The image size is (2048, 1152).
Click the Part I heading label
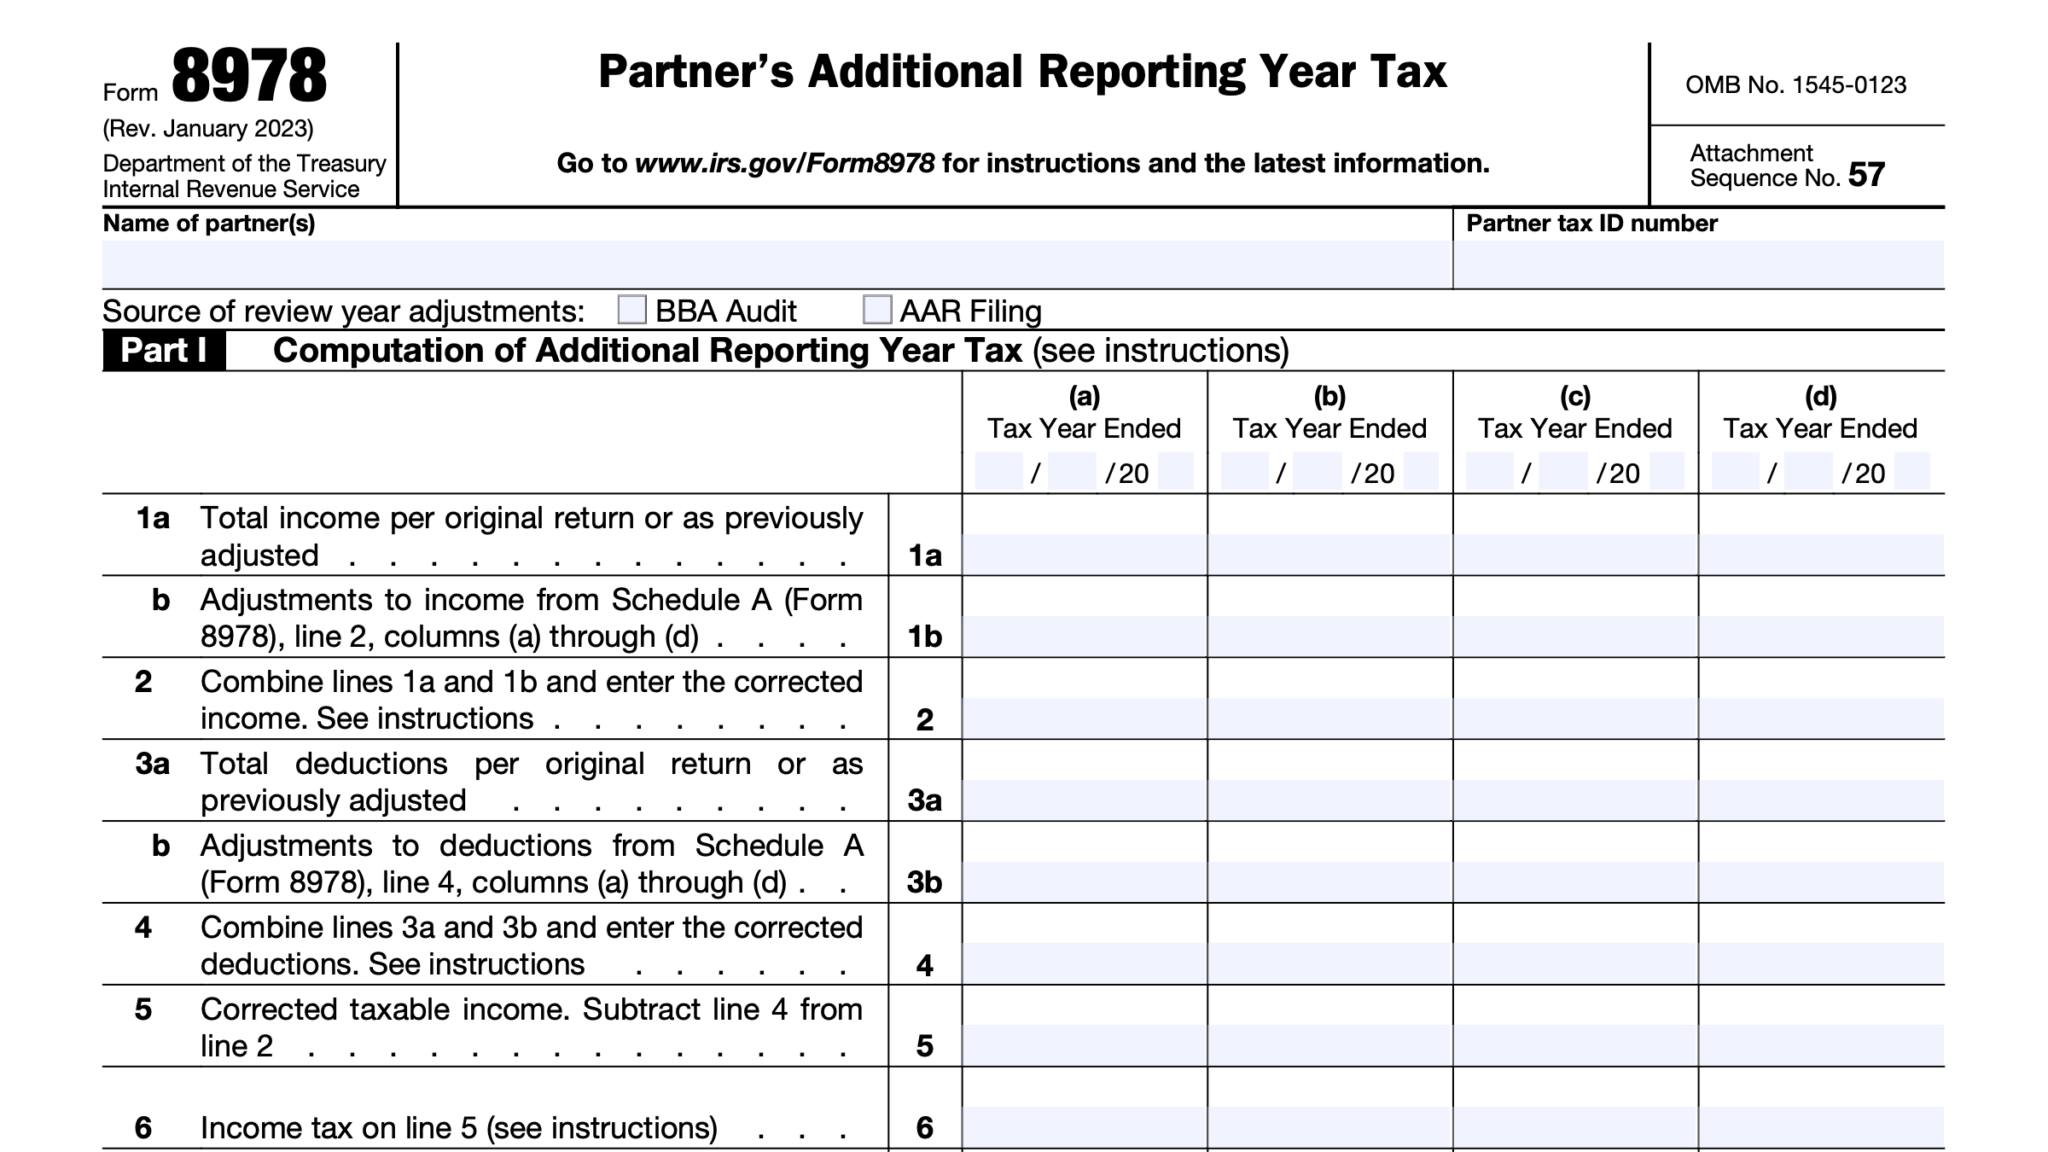coord(164,350)
